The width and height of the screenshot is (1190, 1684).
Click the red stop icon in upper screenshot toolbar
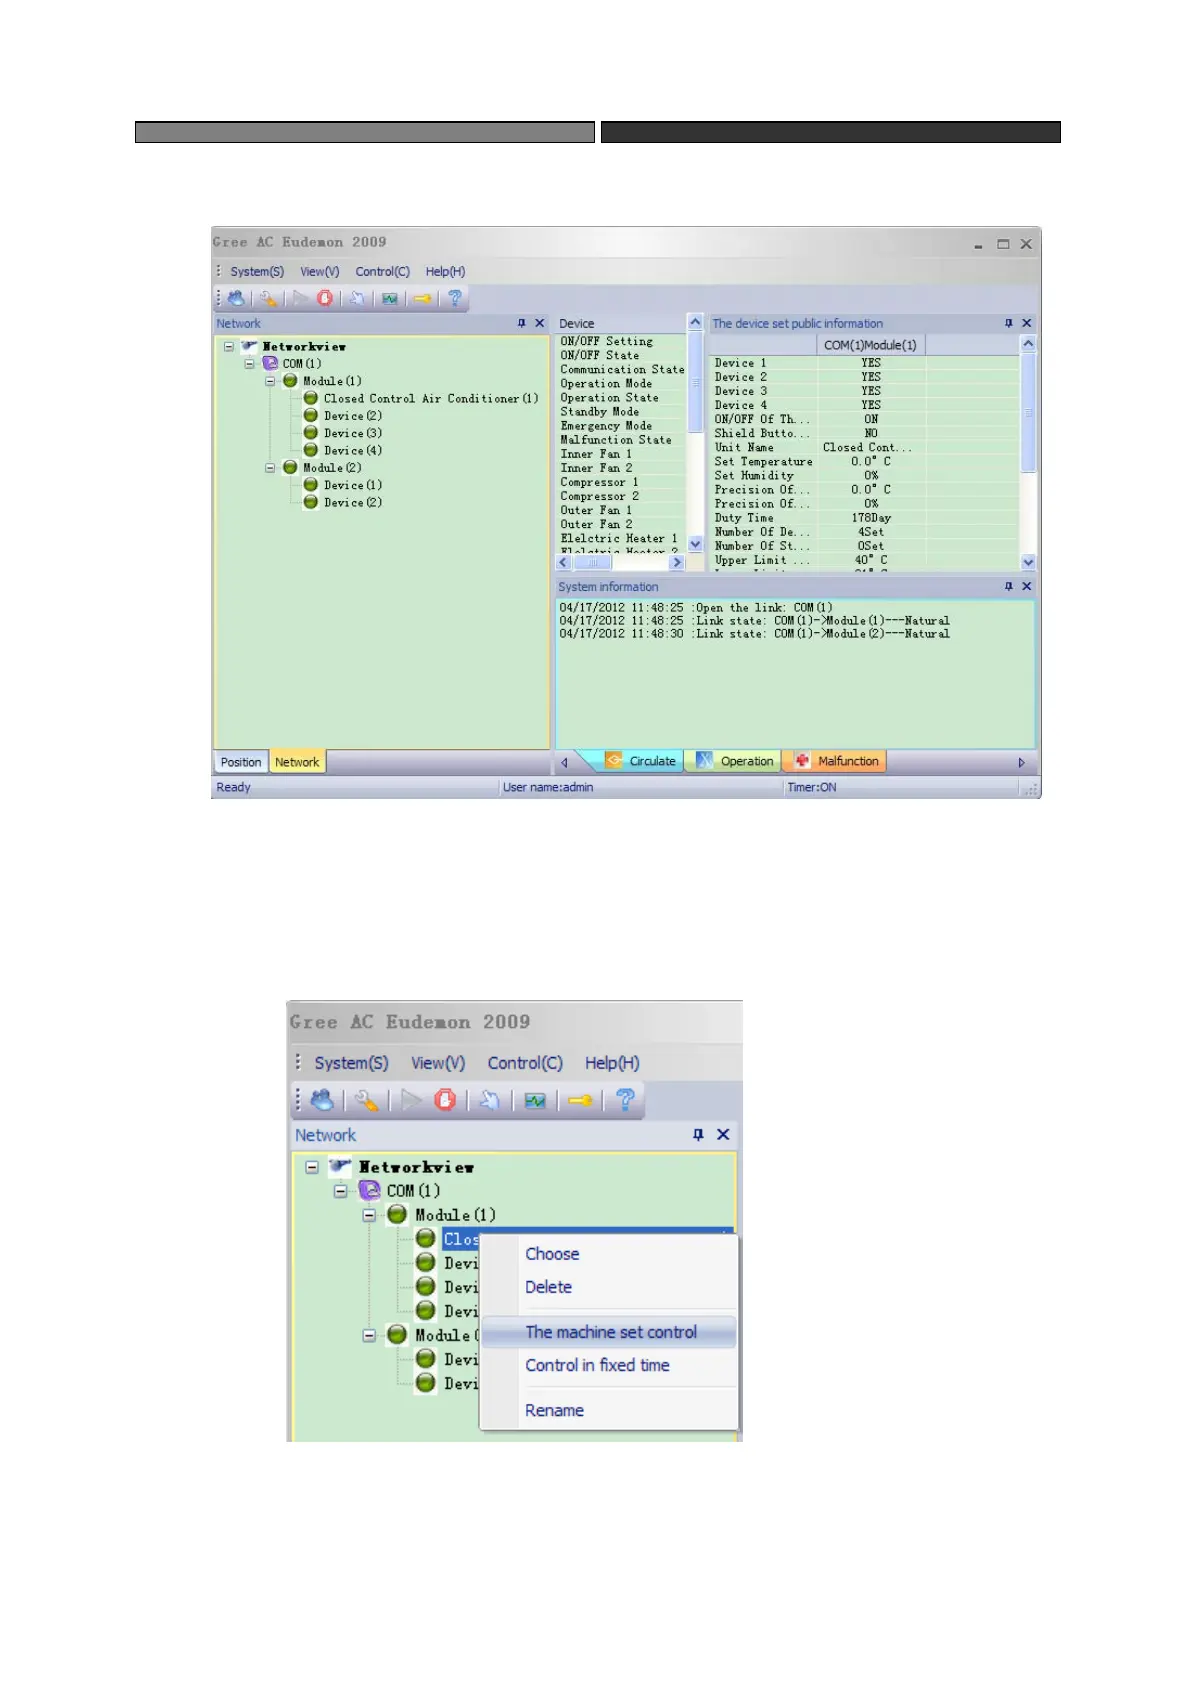click(x=325, y=298)
